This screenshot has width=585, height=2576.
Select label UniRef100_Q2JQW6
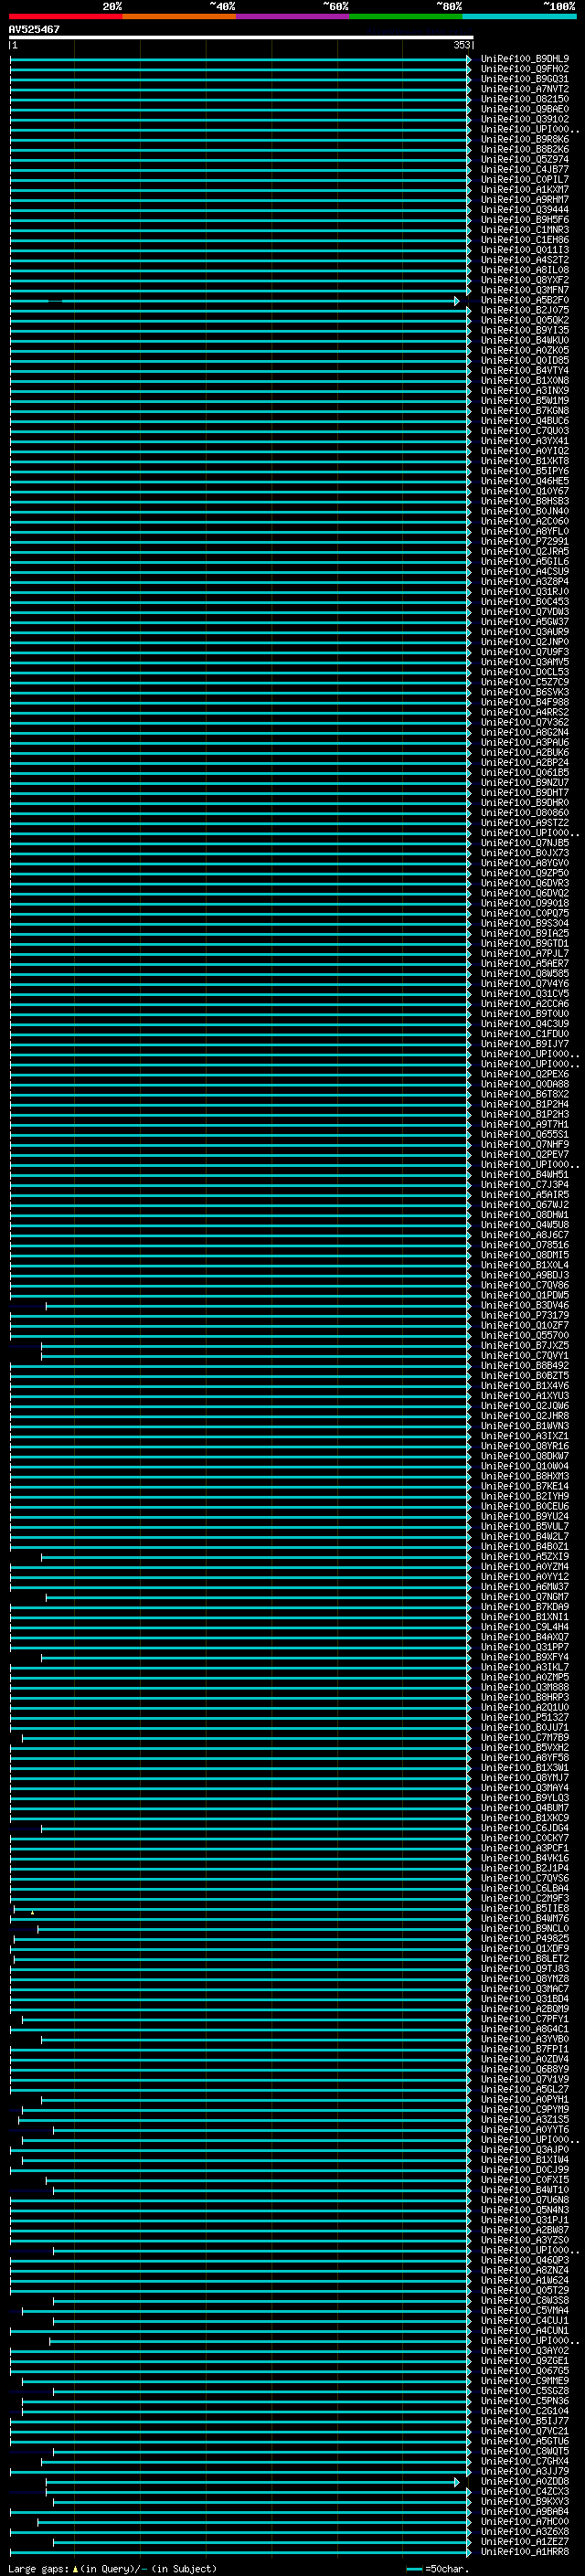click(x=525, y=1405)
